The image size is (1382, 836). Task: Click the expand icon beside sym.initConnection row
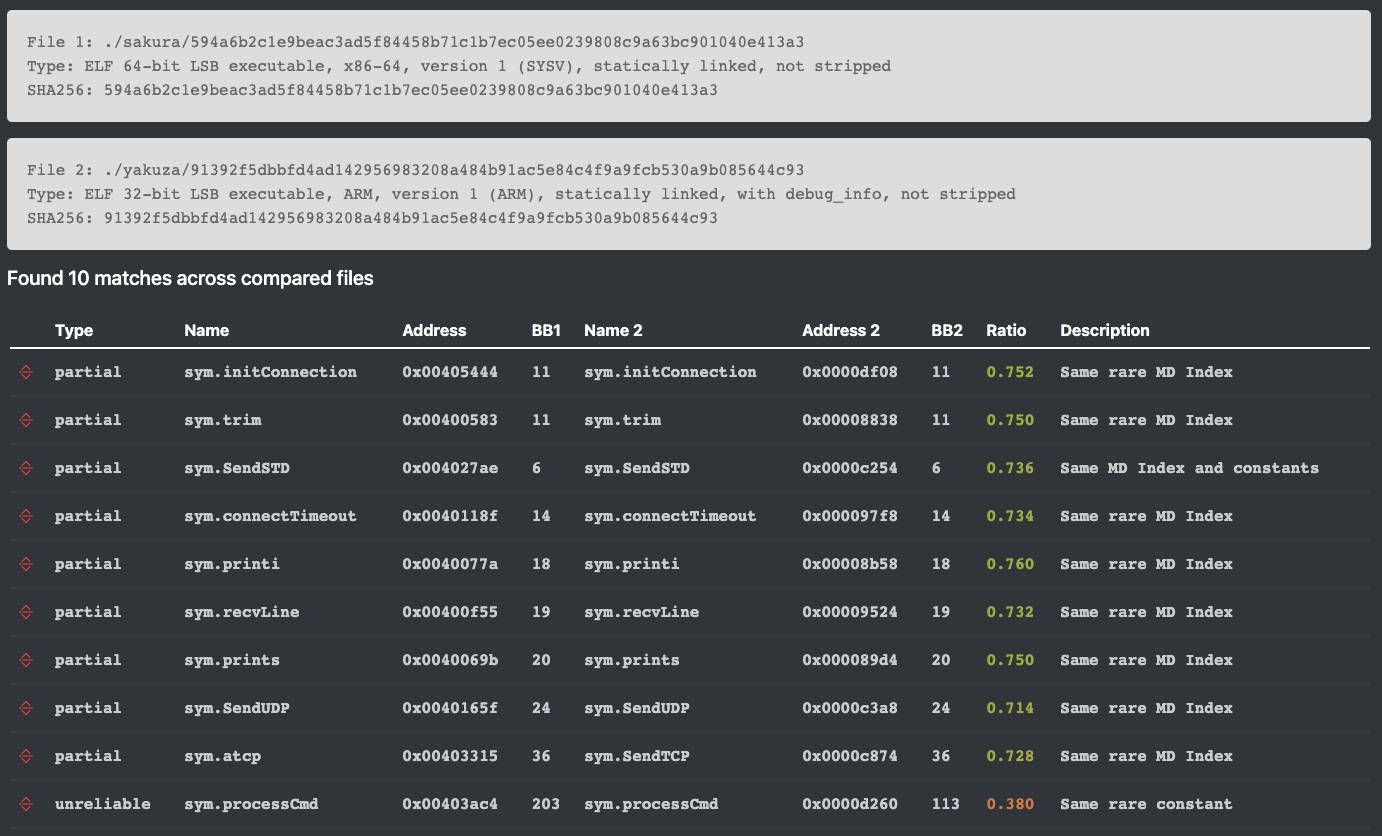click(x=26, y=372)
